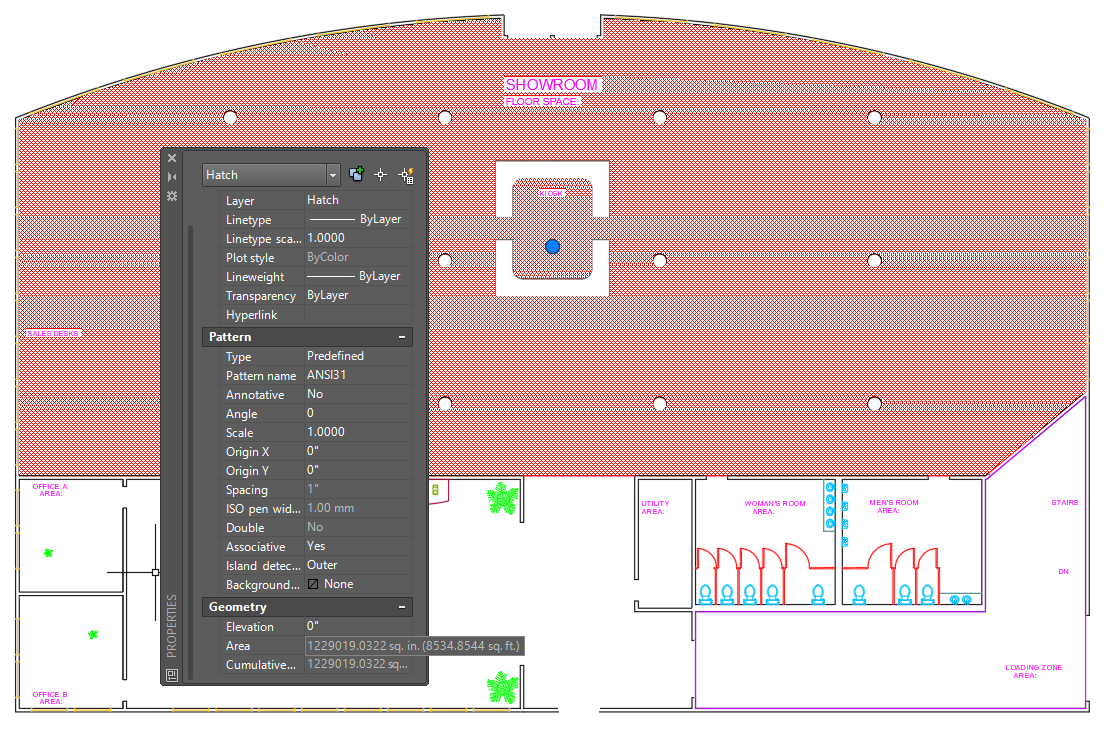Click the palette auto-hide icon
1104x732 pixels.
tap(172, 176)
